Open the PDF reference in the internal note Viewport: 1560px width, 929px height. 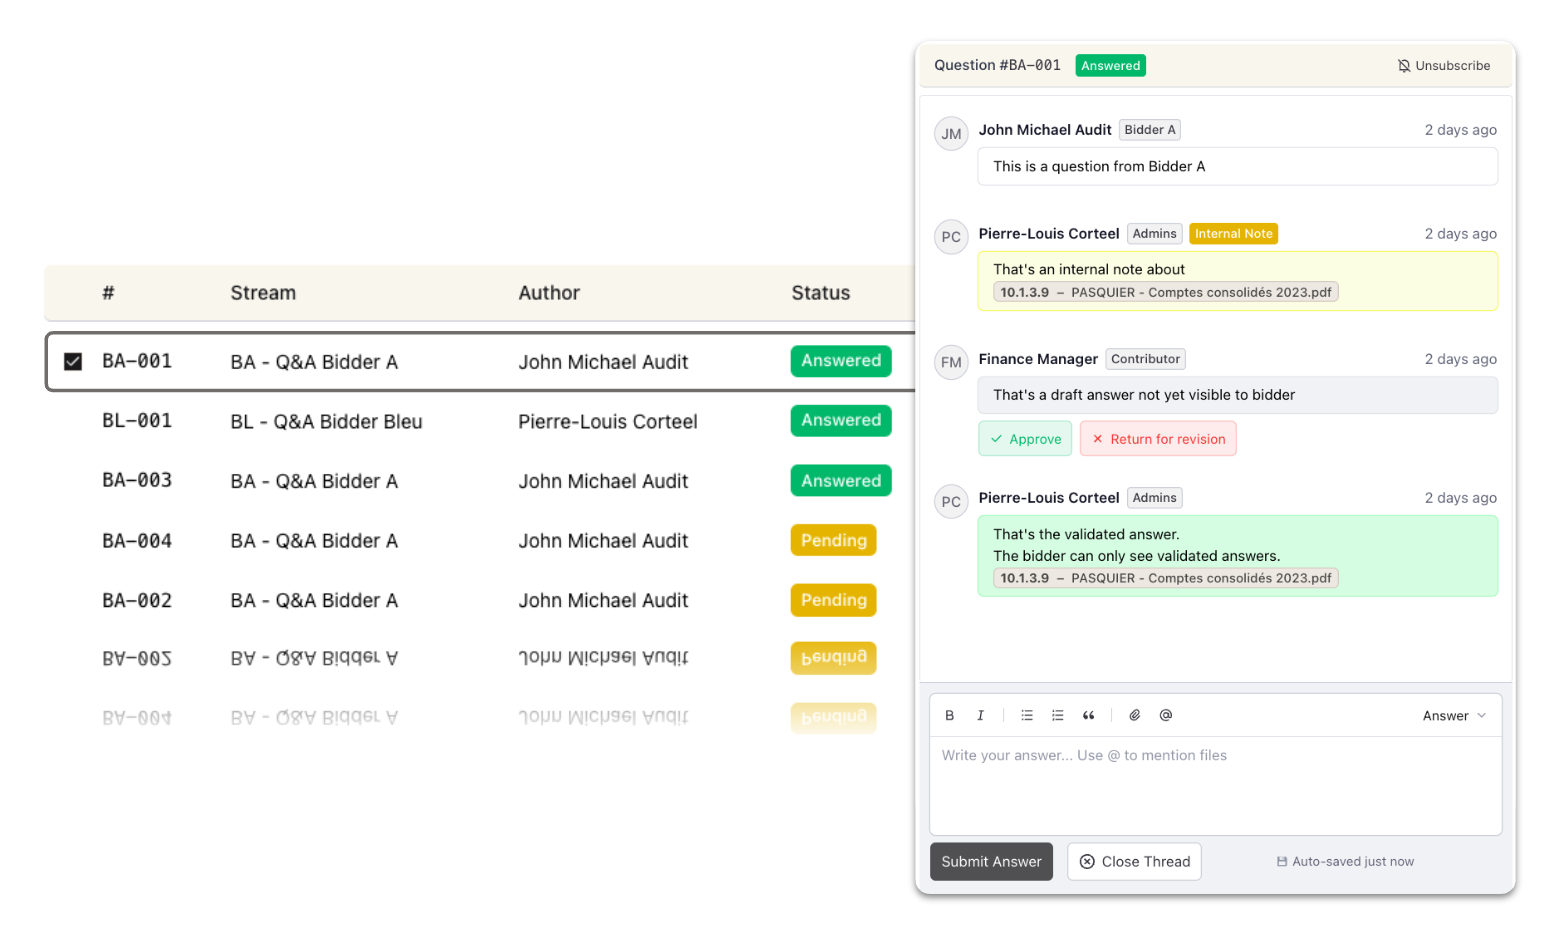pos(1165,292)
